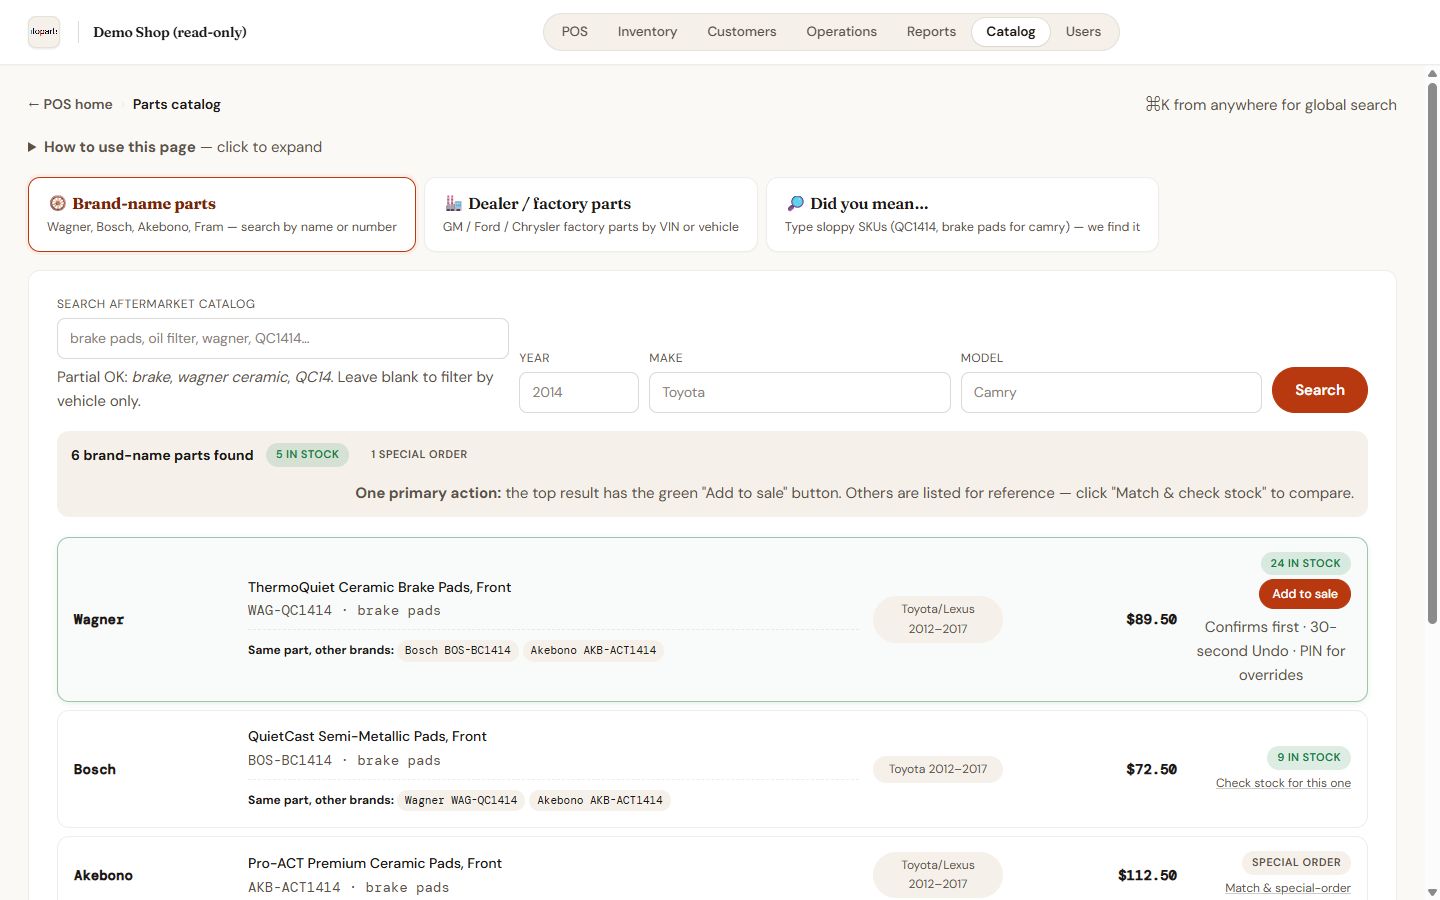This screenshot has height=900, width=1440.
Task: Click the factory building icon on Dealer card
Action: (453, 203)
